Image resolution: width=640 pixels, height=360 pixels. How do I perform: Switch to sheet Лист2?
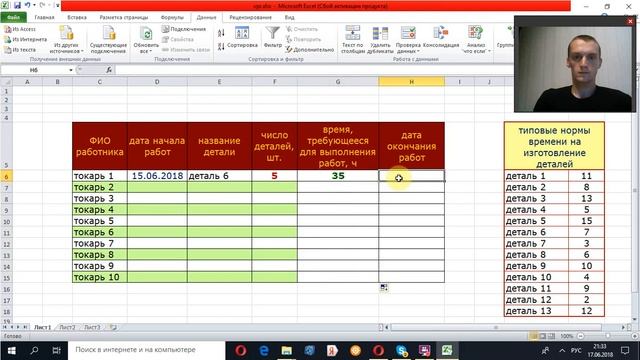pos(67,327)
